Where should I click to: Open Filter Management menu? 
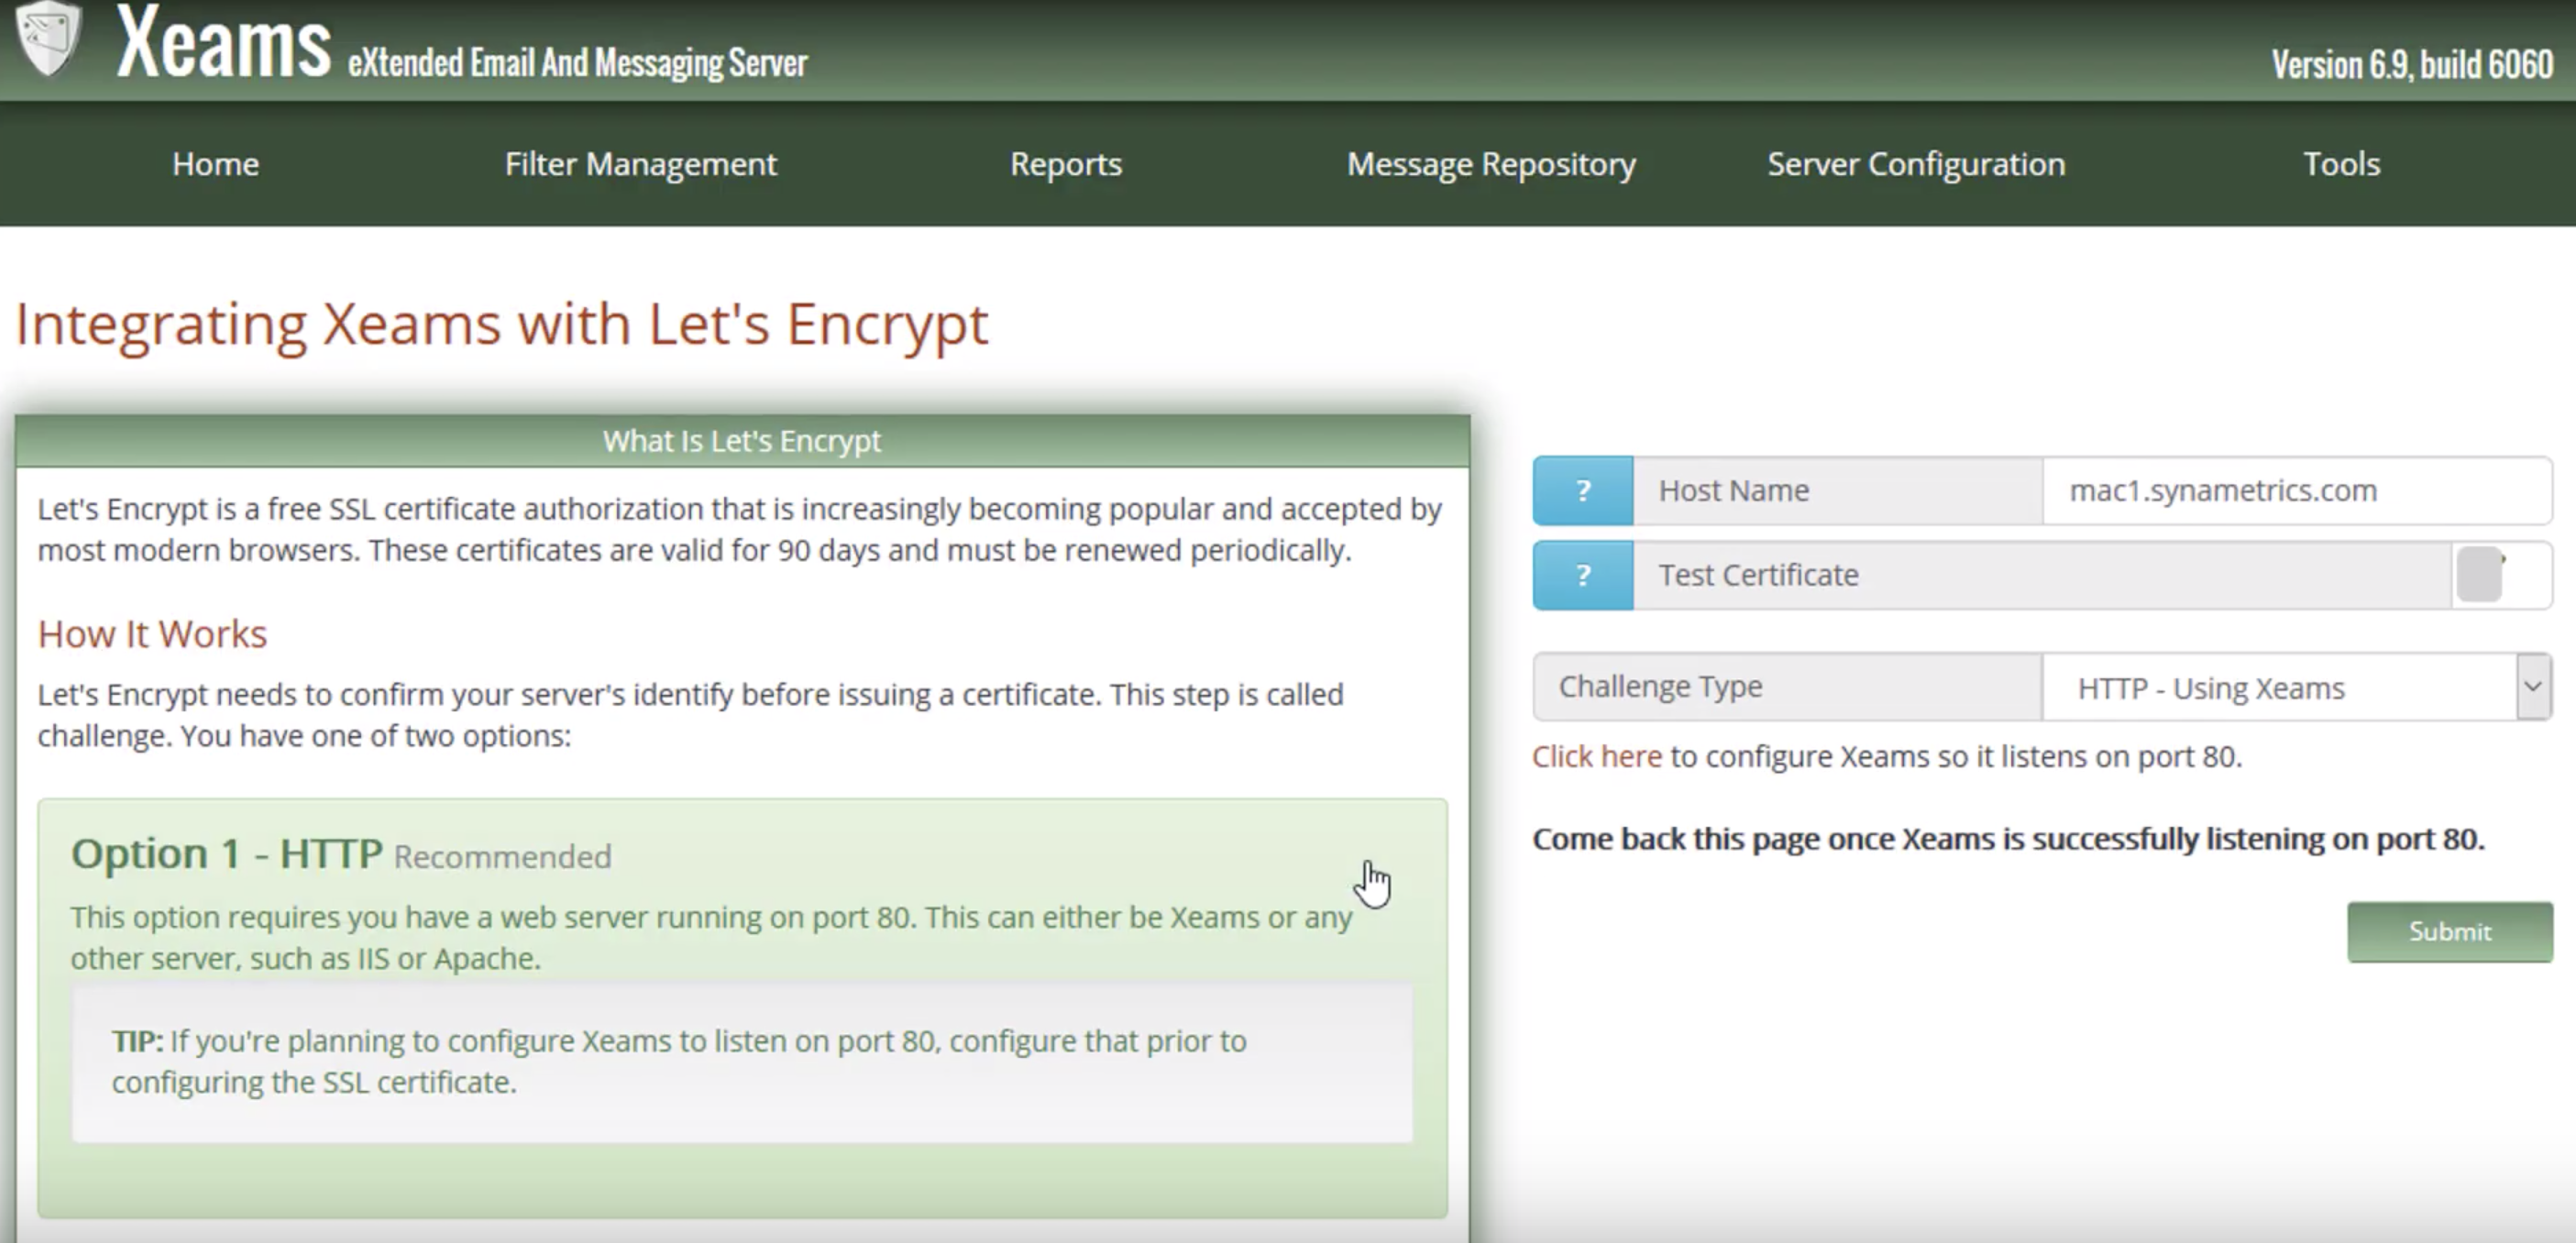(640, 164)
